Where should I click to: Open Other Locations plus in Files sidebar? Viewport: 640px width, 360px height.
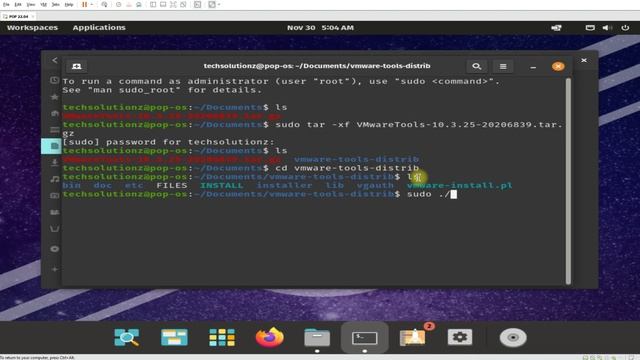pyautogui.click(x=54, y=269)
